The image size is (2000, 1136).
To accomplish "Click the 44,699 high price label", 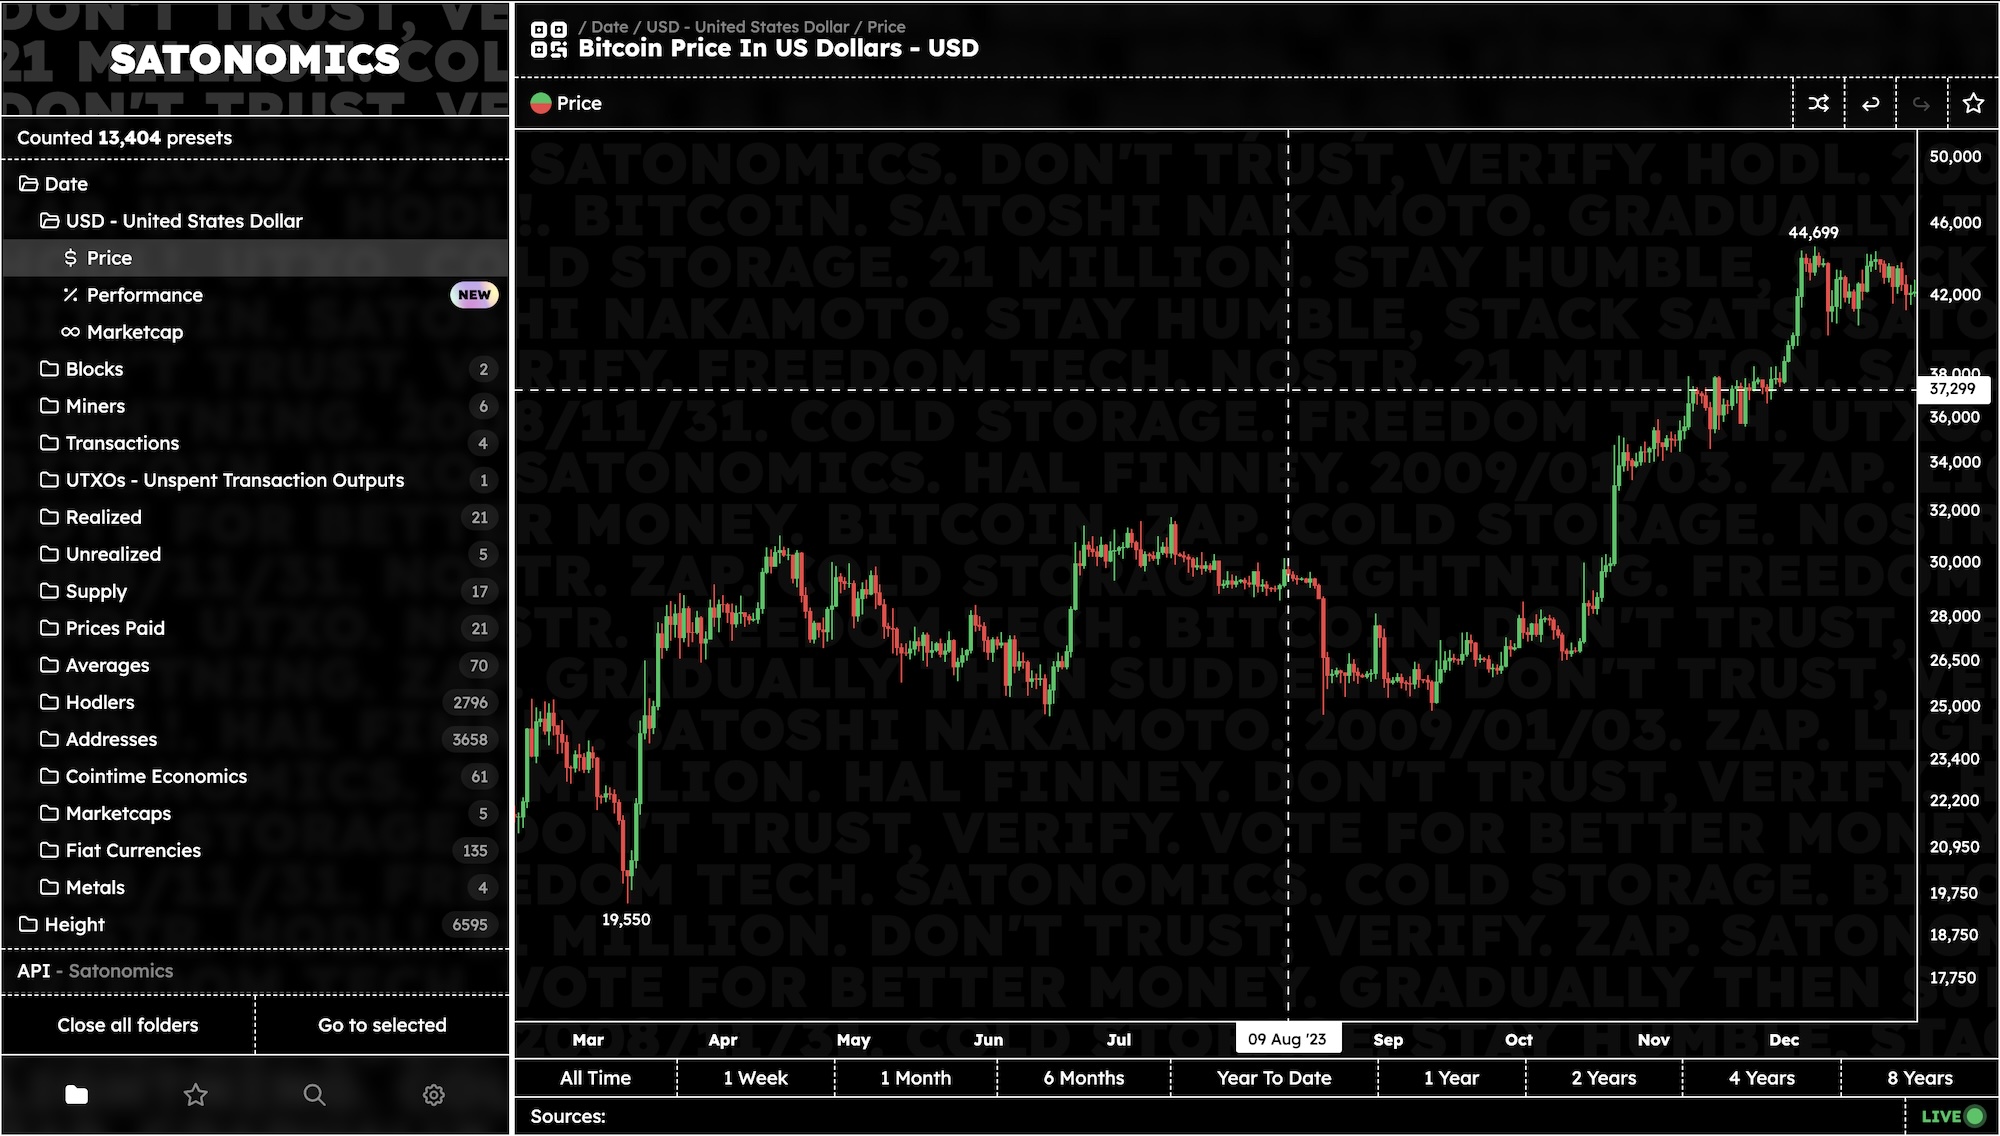I will click(x=1813, y=232).
